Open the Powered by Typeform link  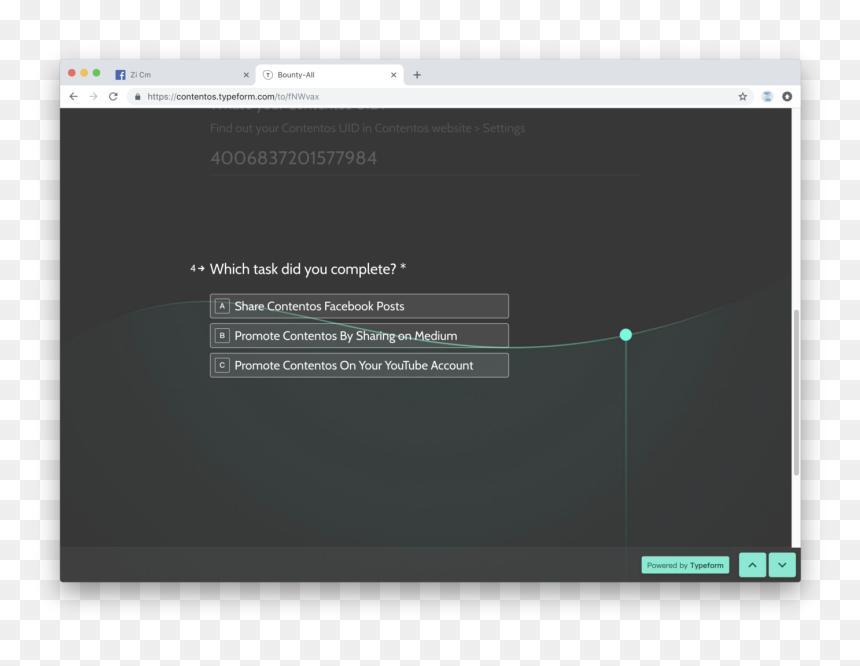685,565
